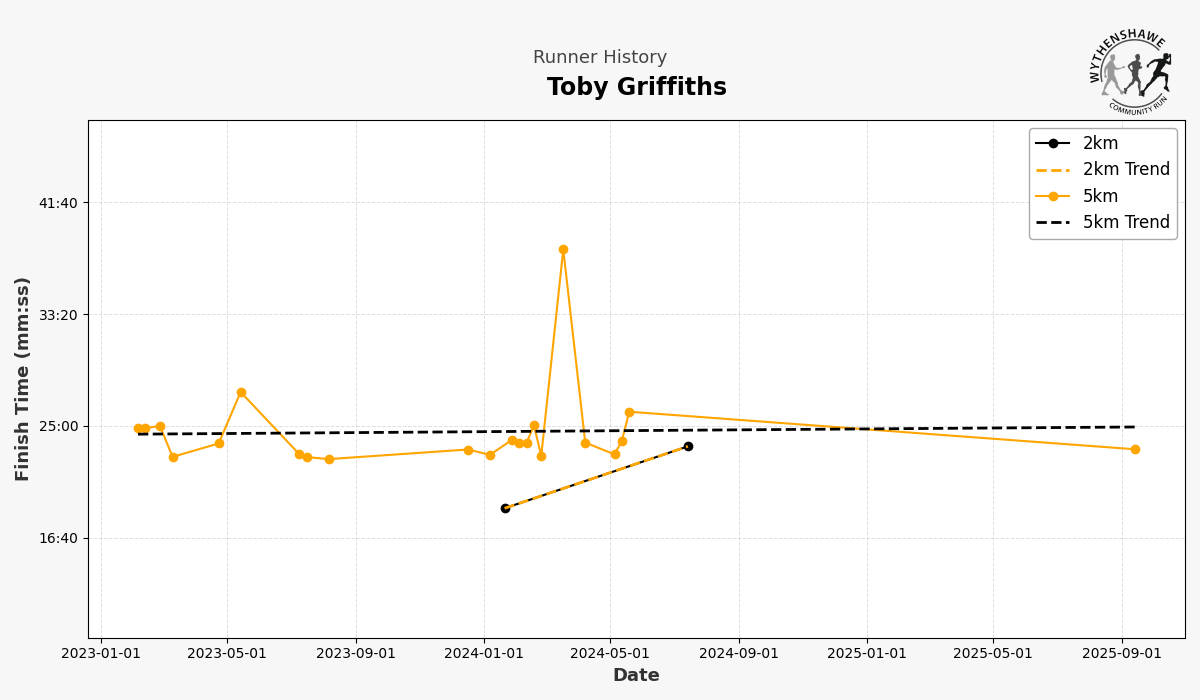
Task: Click the 2km legend marker
Action: tap(1052, 143)
